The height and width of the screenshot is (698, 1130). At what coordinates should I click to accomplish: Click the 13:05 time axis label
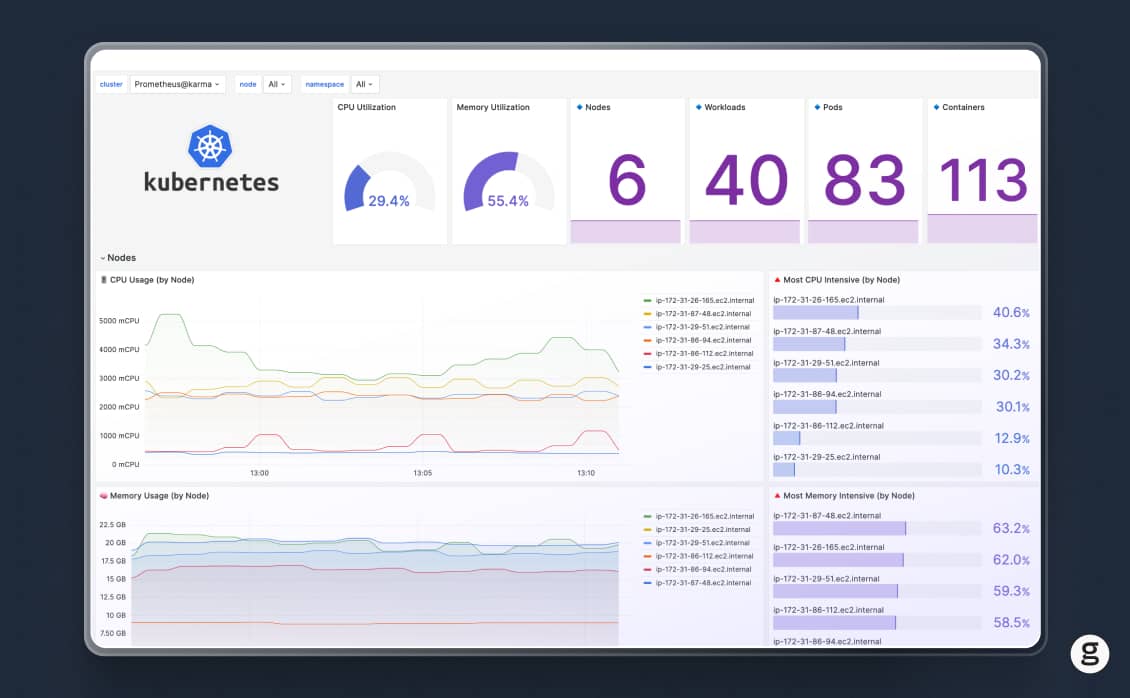(422, 473)
